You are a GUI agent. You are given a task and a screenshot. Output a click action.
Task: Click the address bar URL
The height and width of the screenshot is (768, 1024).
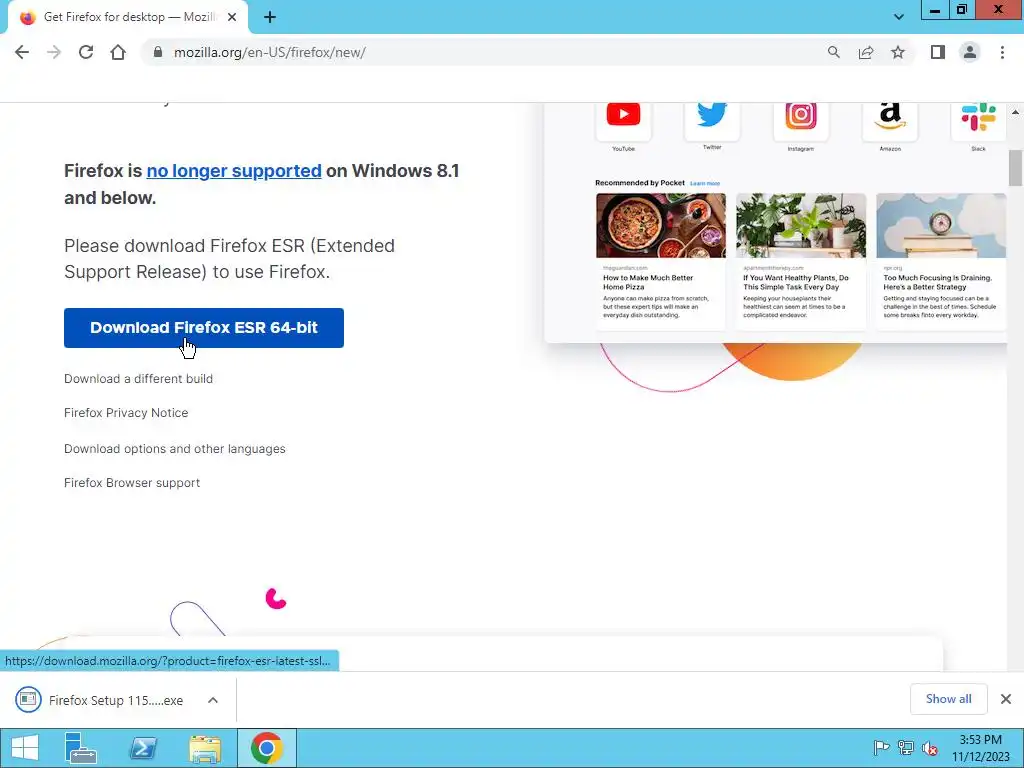(x=270, y=52)
